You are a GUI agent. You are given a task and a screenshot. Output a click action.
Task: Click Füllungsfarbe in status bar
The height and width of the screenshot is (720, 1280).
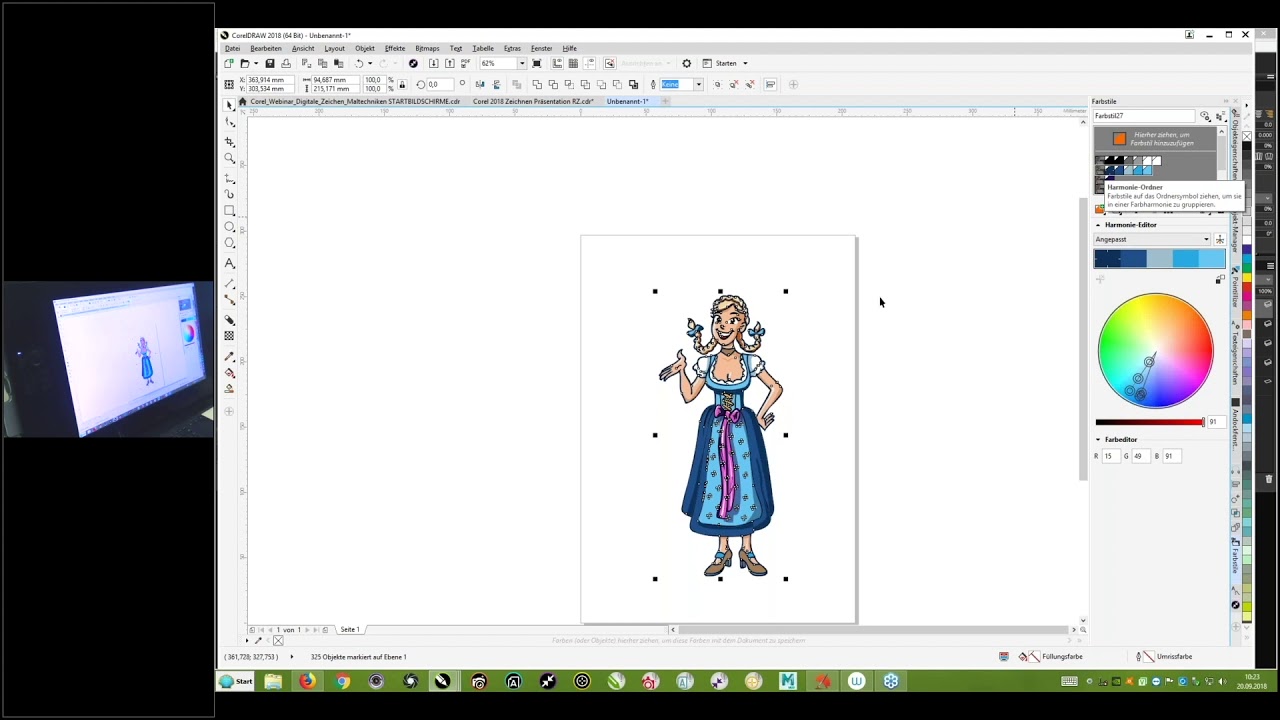coord(1061,657)
